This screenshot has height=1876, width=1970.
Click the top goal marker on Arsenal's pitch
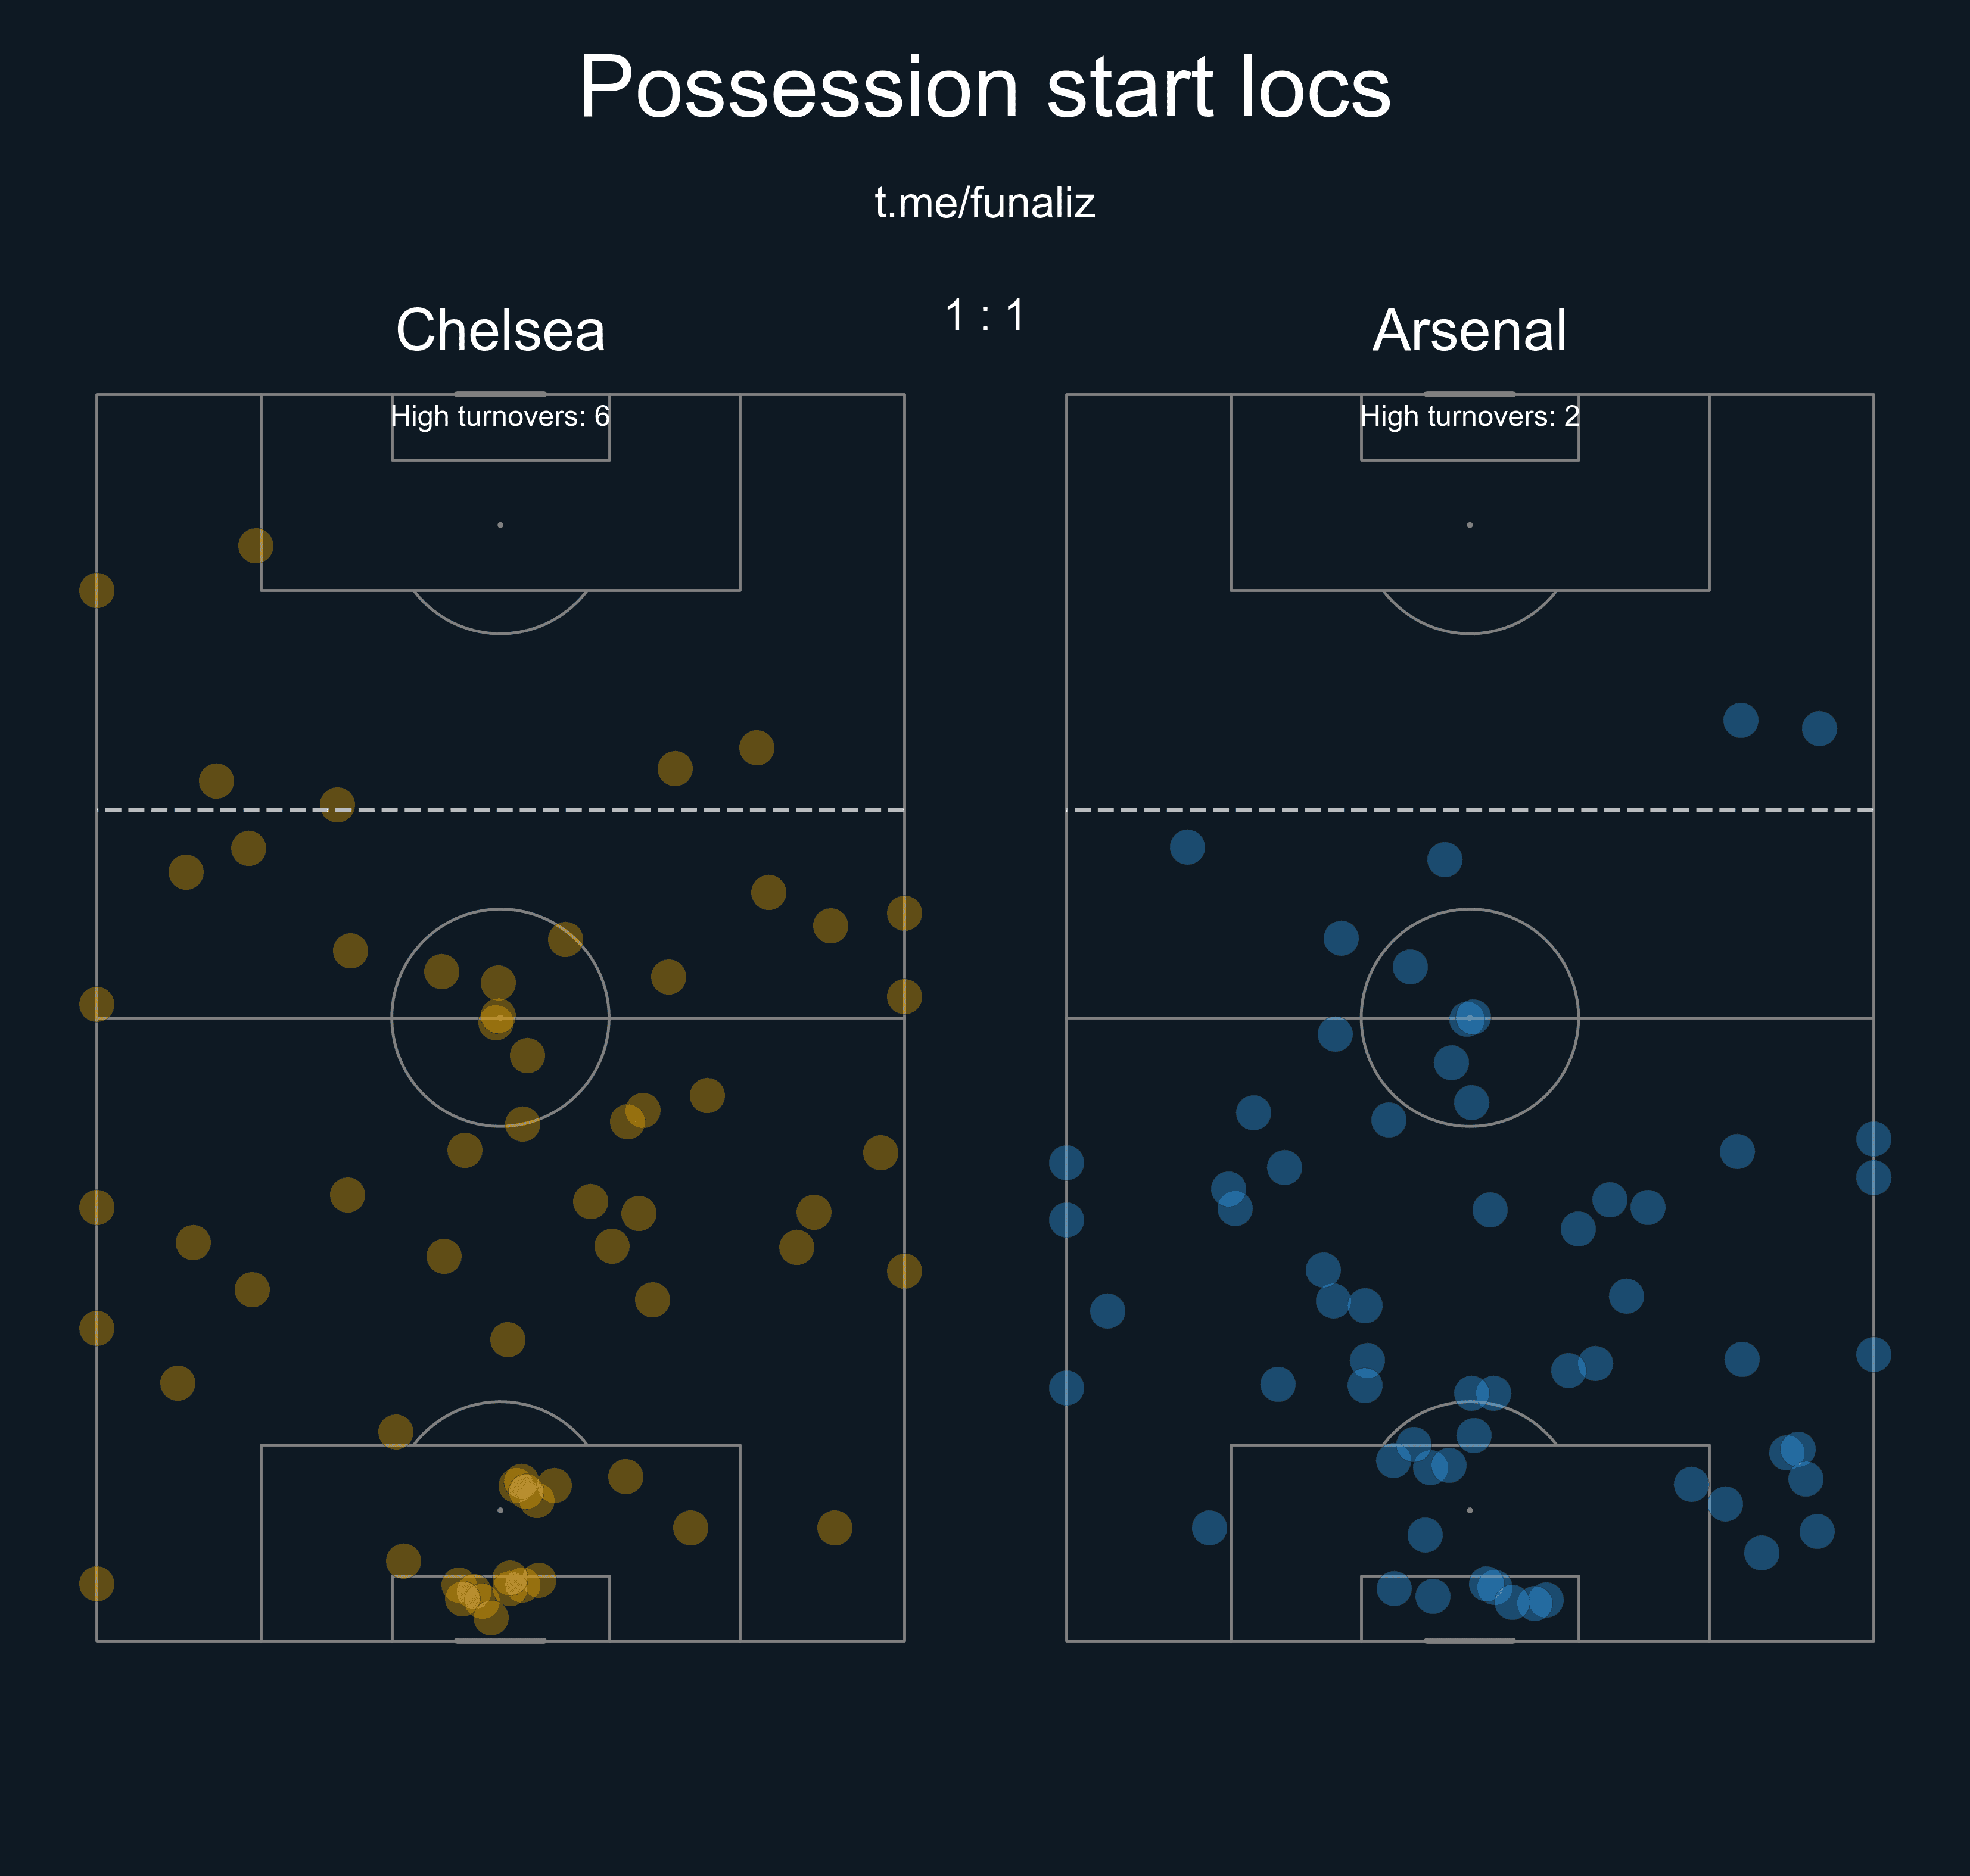1469,394
